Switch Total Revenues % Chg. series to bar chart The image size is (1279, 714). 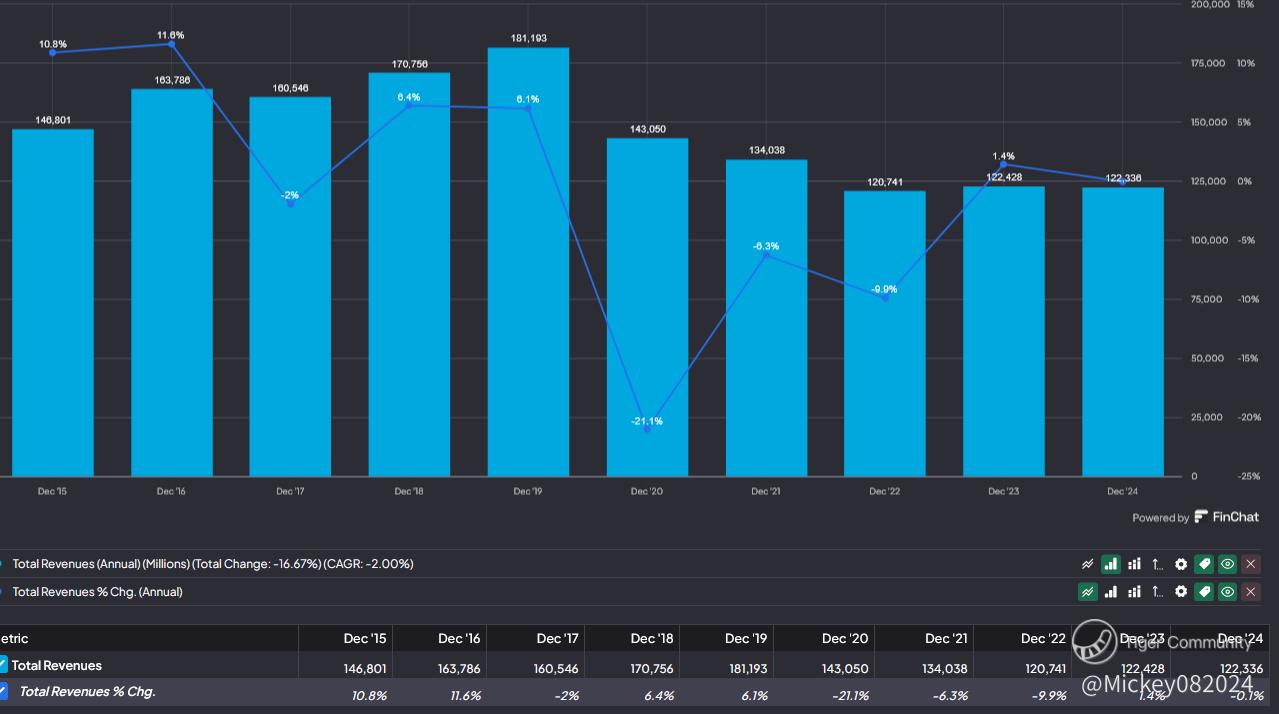point(1110,592)
